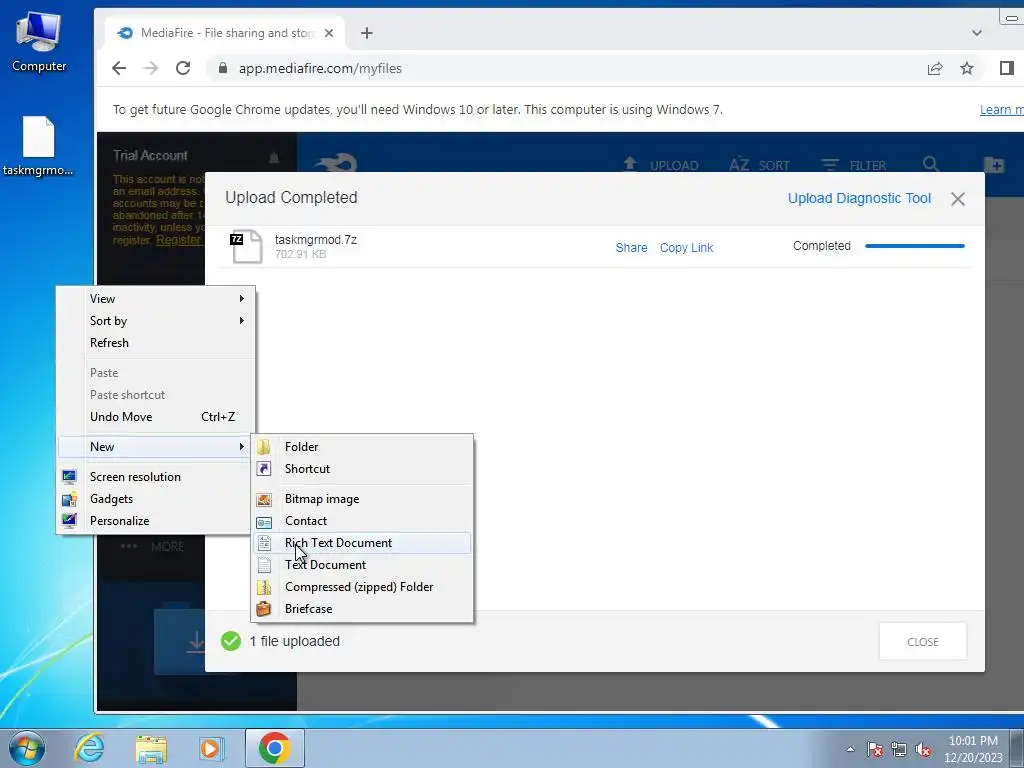Open the Windows Start menu

[27, 748]
